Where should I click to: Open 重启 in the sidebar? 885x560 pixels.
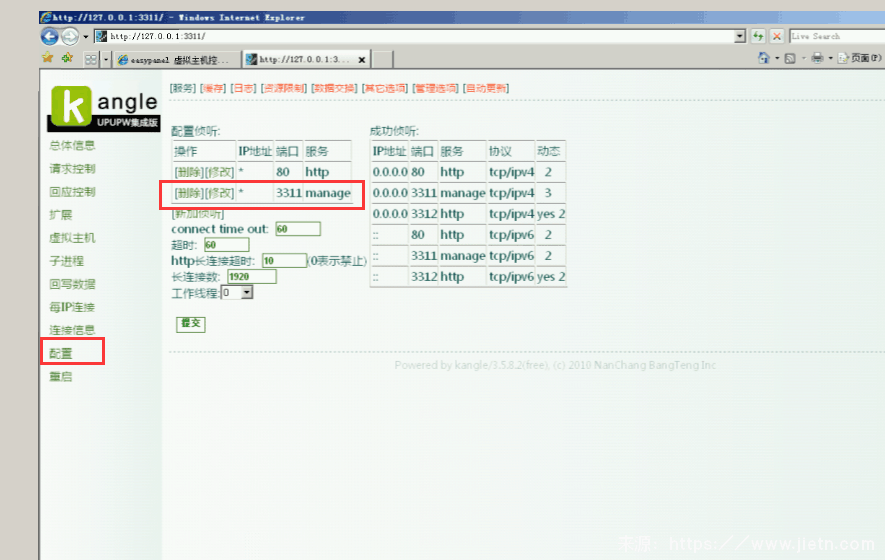point(61,377)
